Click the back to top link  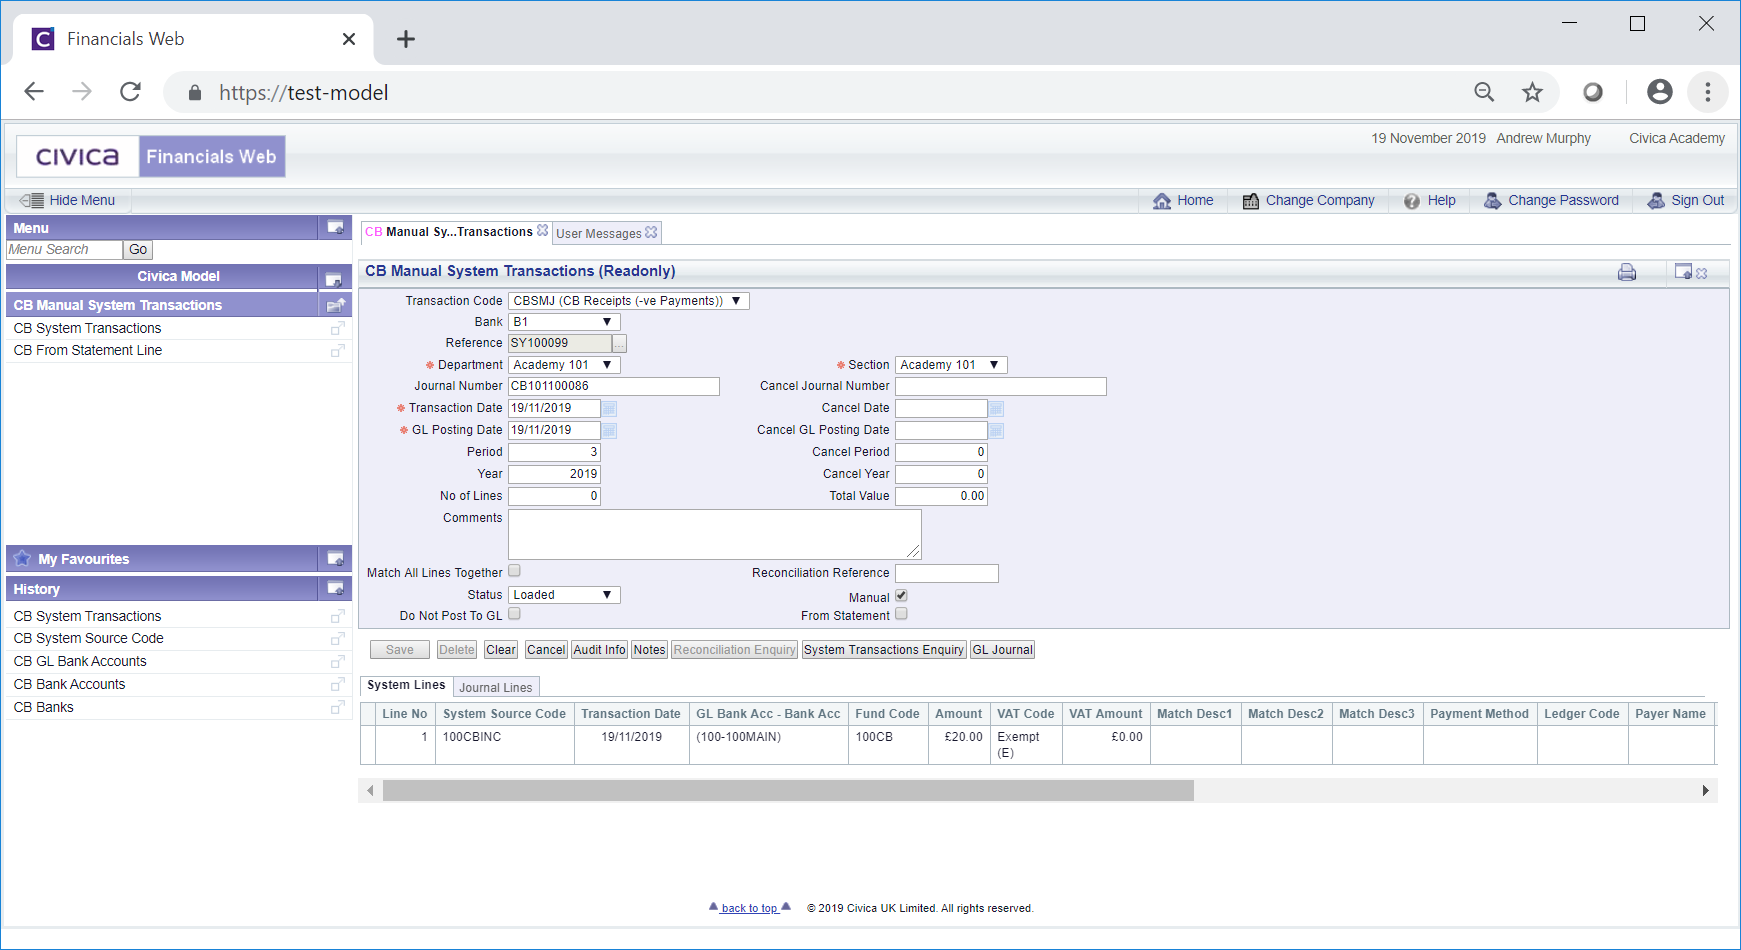coord(749,908)
